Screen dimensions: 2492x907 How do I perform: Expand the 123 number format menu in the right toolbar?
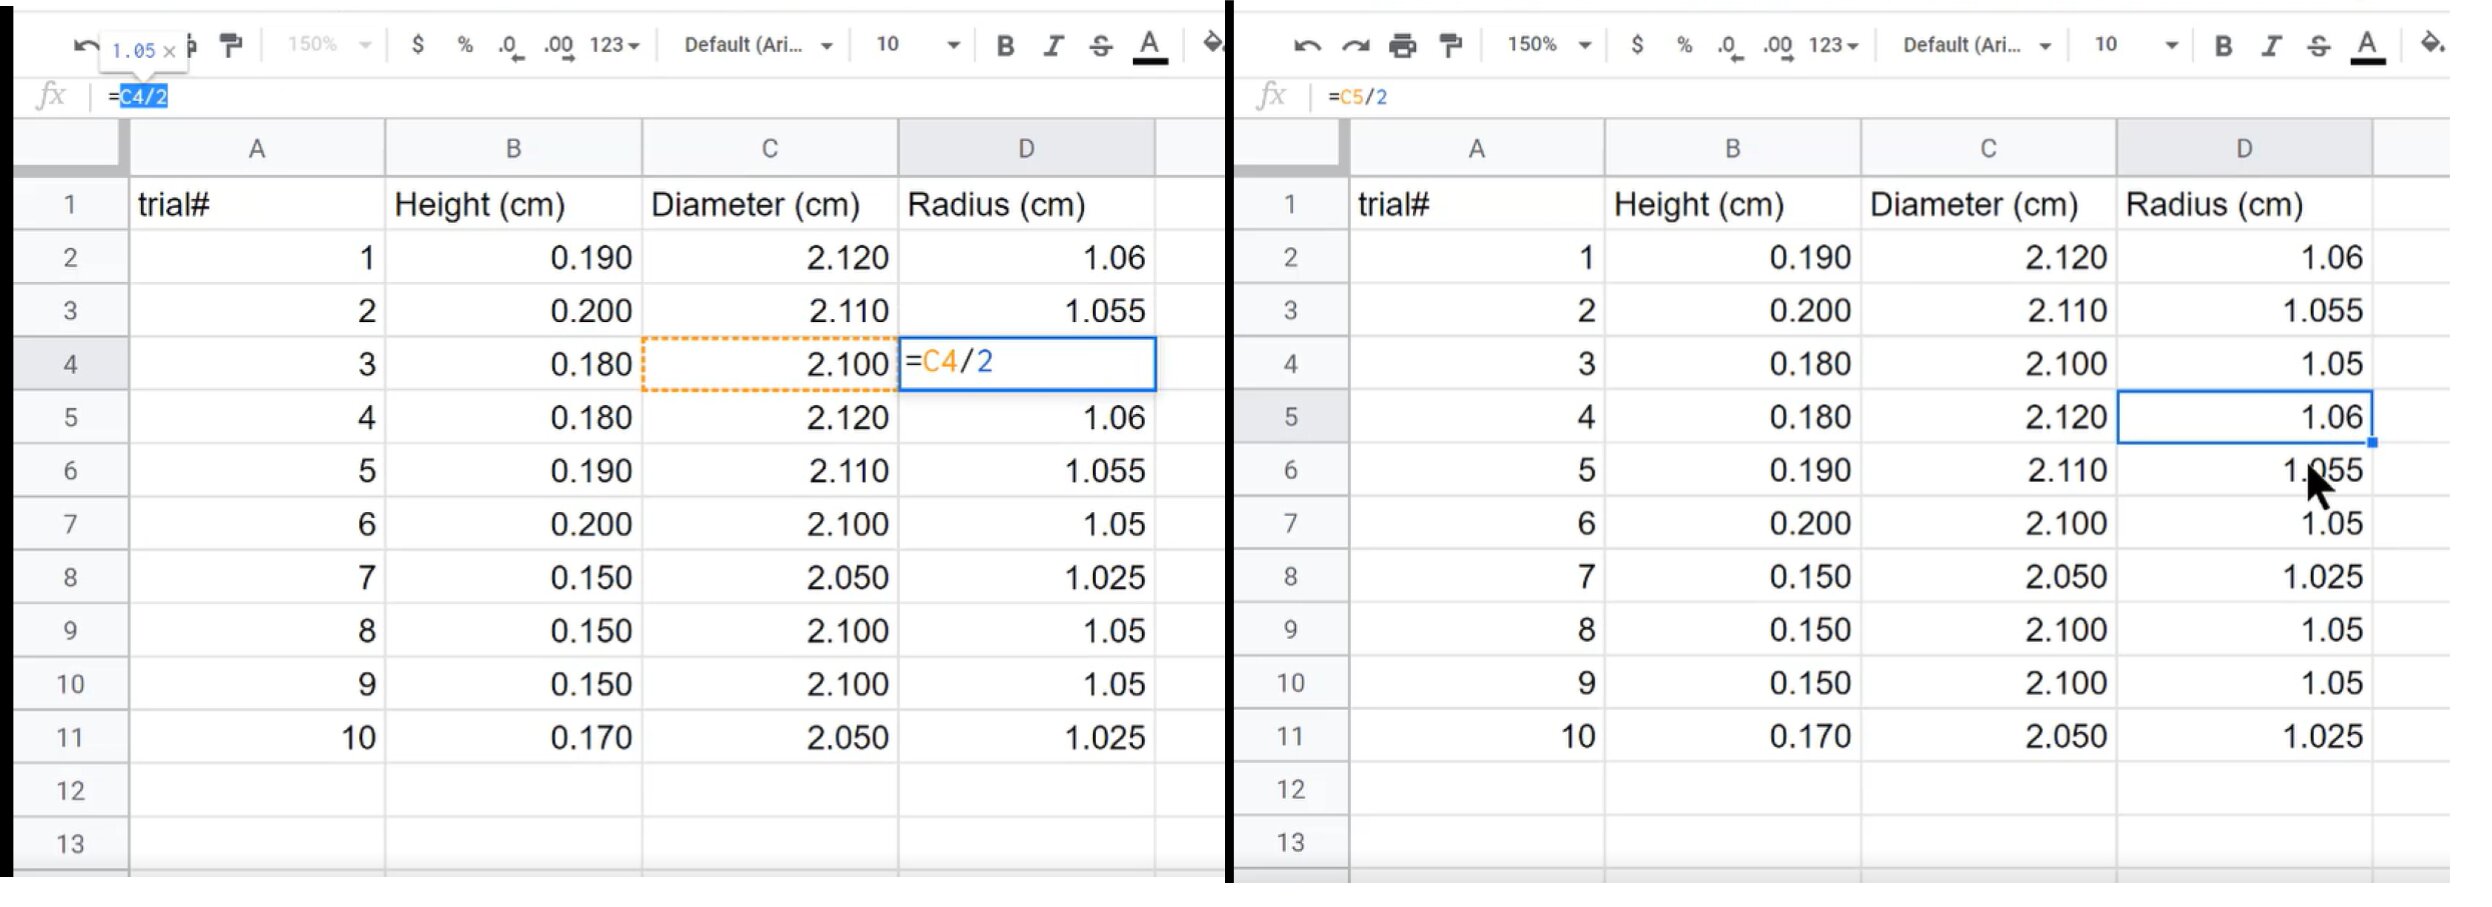tap(1832, 45)
